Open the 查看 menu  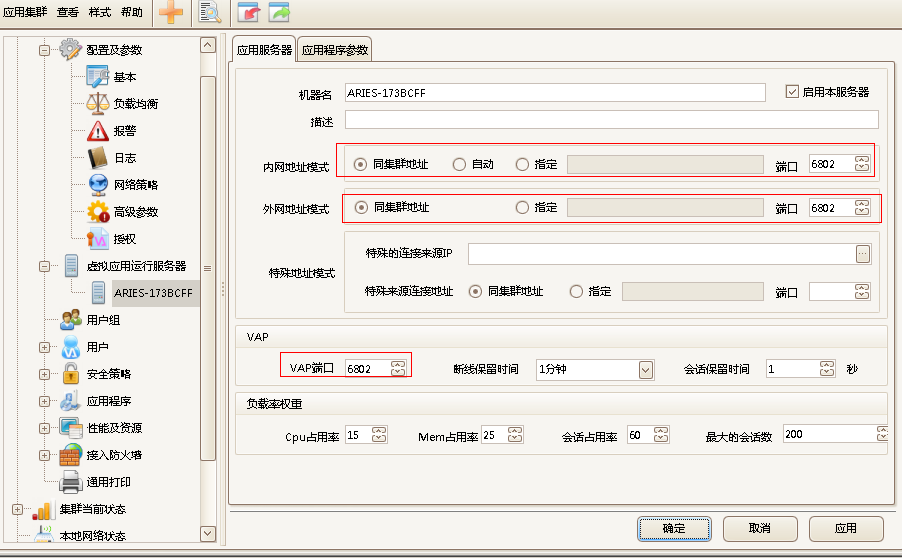[x=67, y=12]
